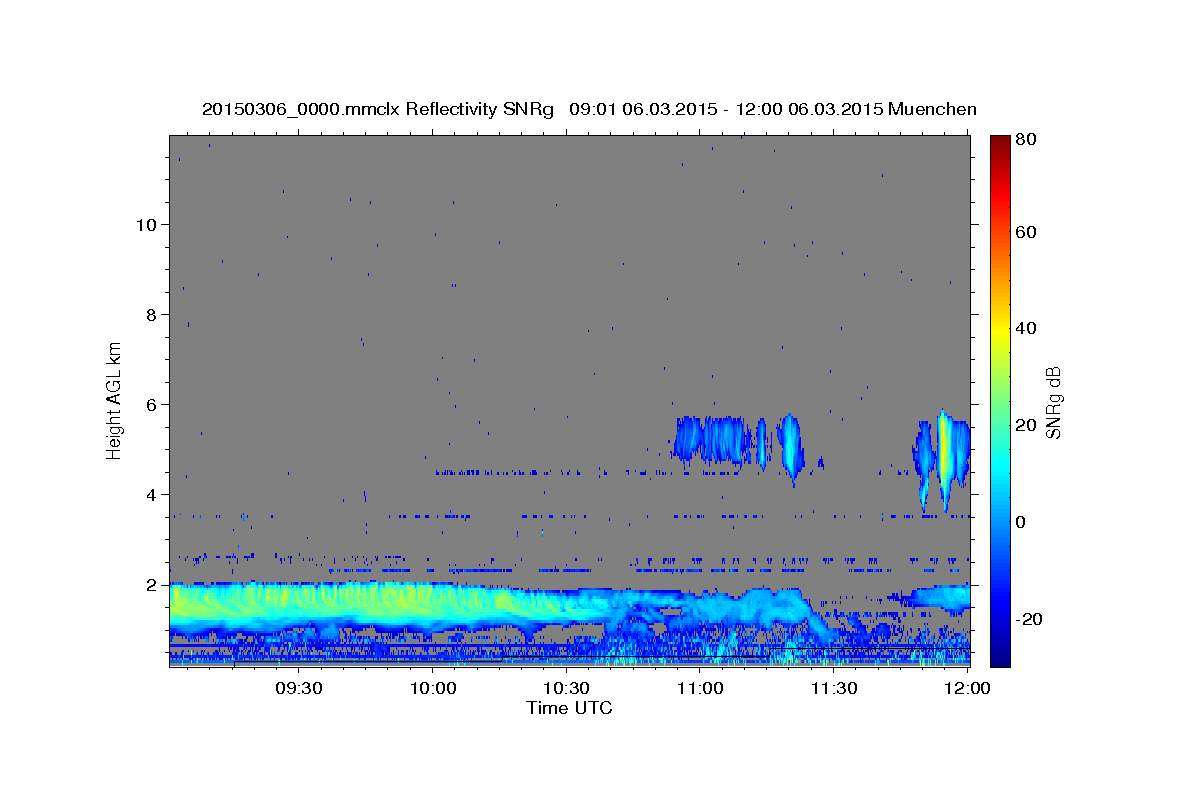The image size is (1200, 800).
Task: Click the dark red top of the colorbar
Action: [x=1000, y=145]
